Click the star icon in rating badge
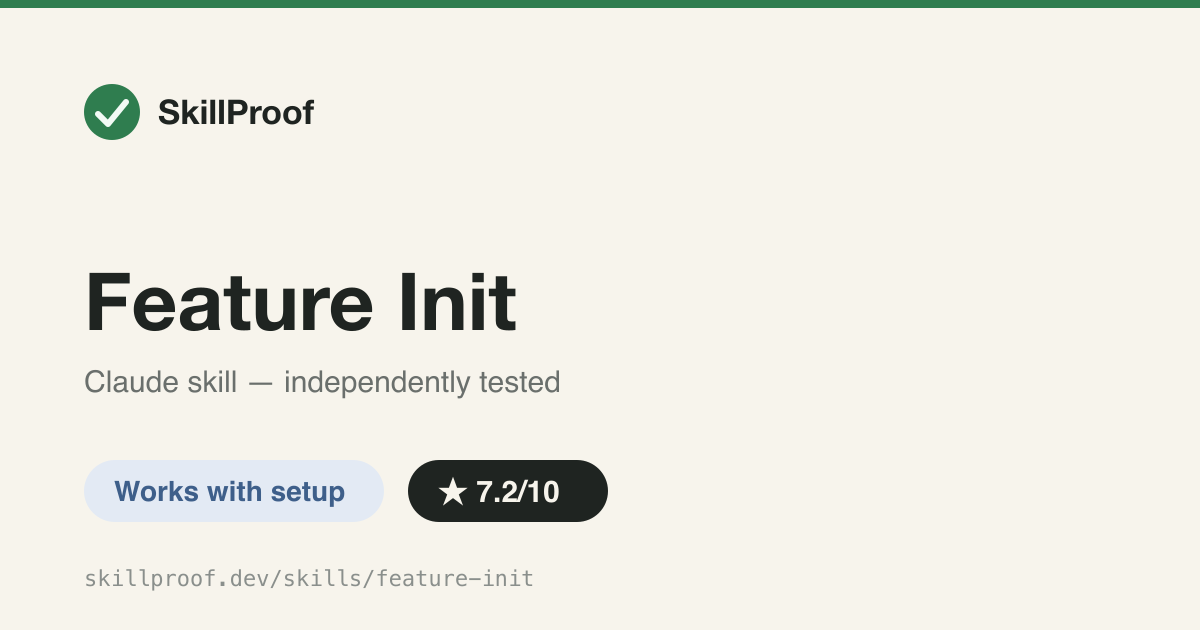Screen dimensions: 1200x630 coord(453,491)
